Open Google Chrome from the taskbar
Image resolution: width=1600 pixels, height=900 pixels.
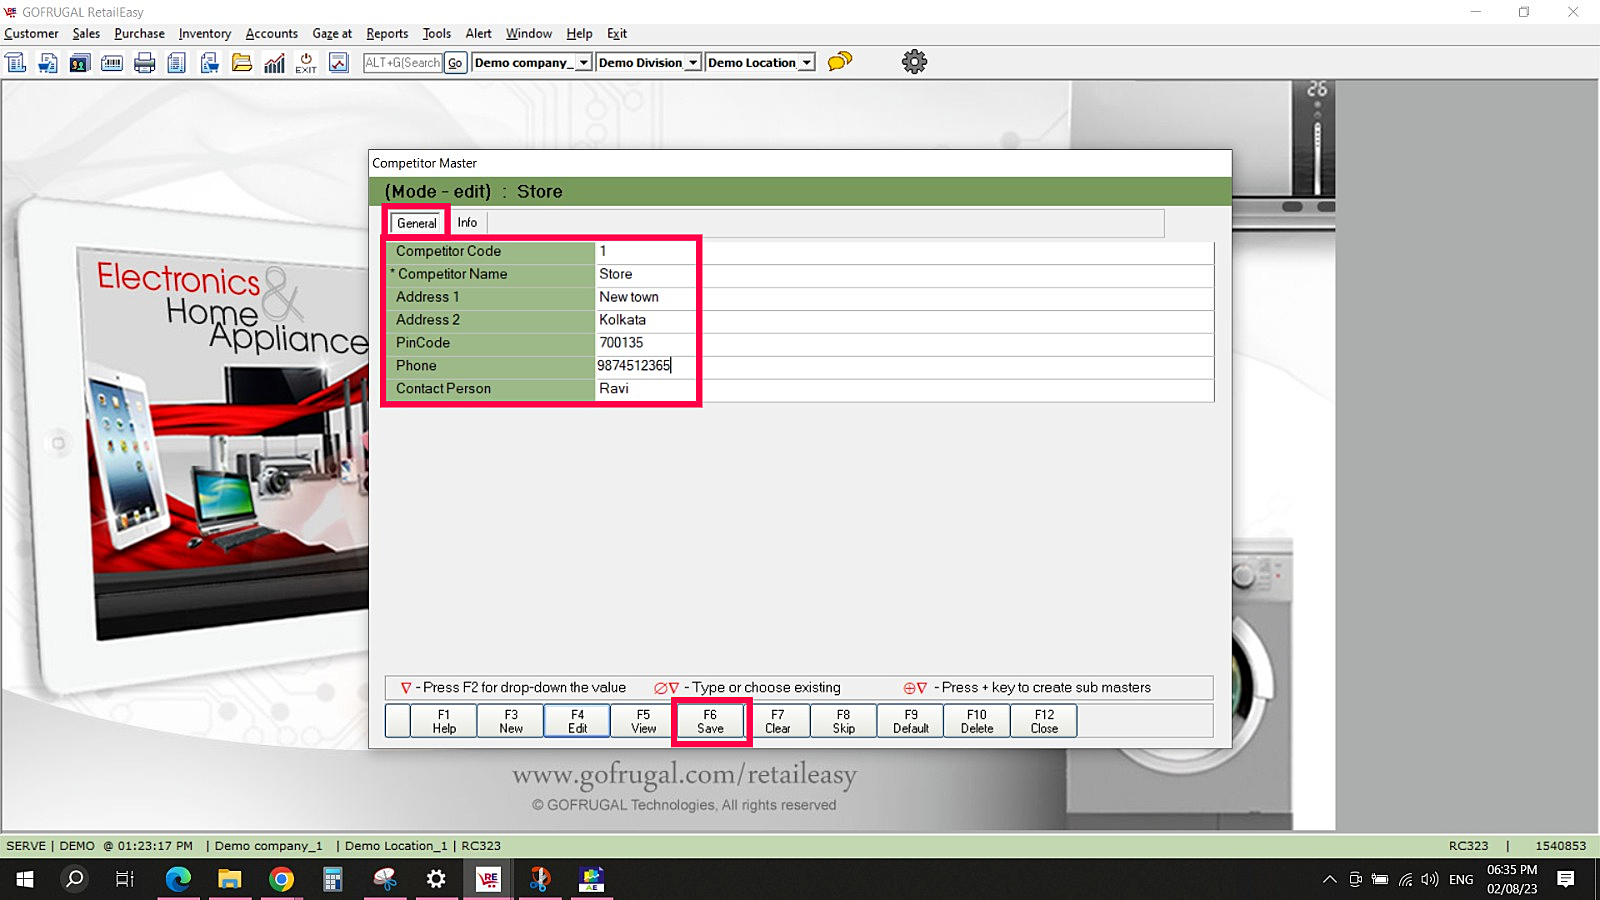click(x=281, y=879)
